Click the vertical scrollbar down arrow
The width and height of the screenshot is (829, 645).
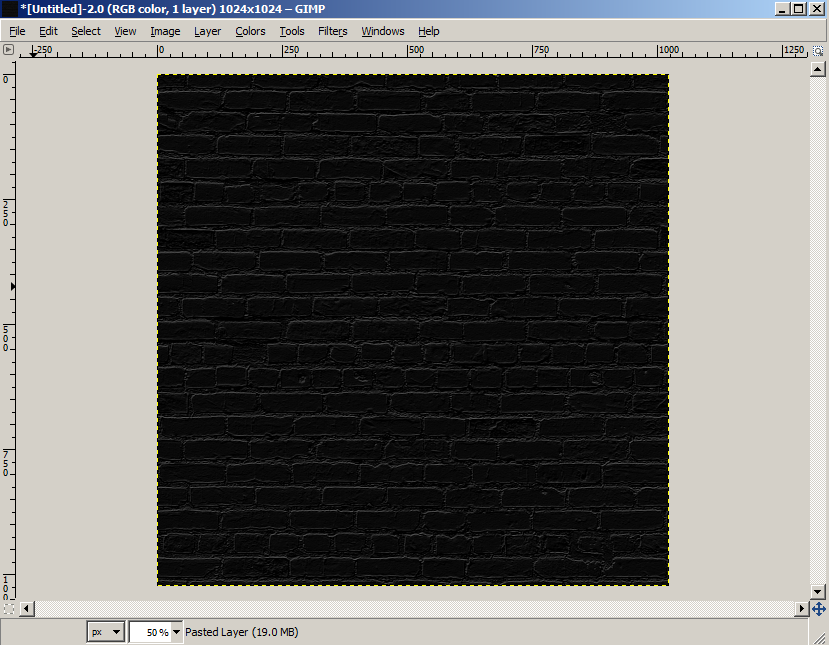click(818, 592)
